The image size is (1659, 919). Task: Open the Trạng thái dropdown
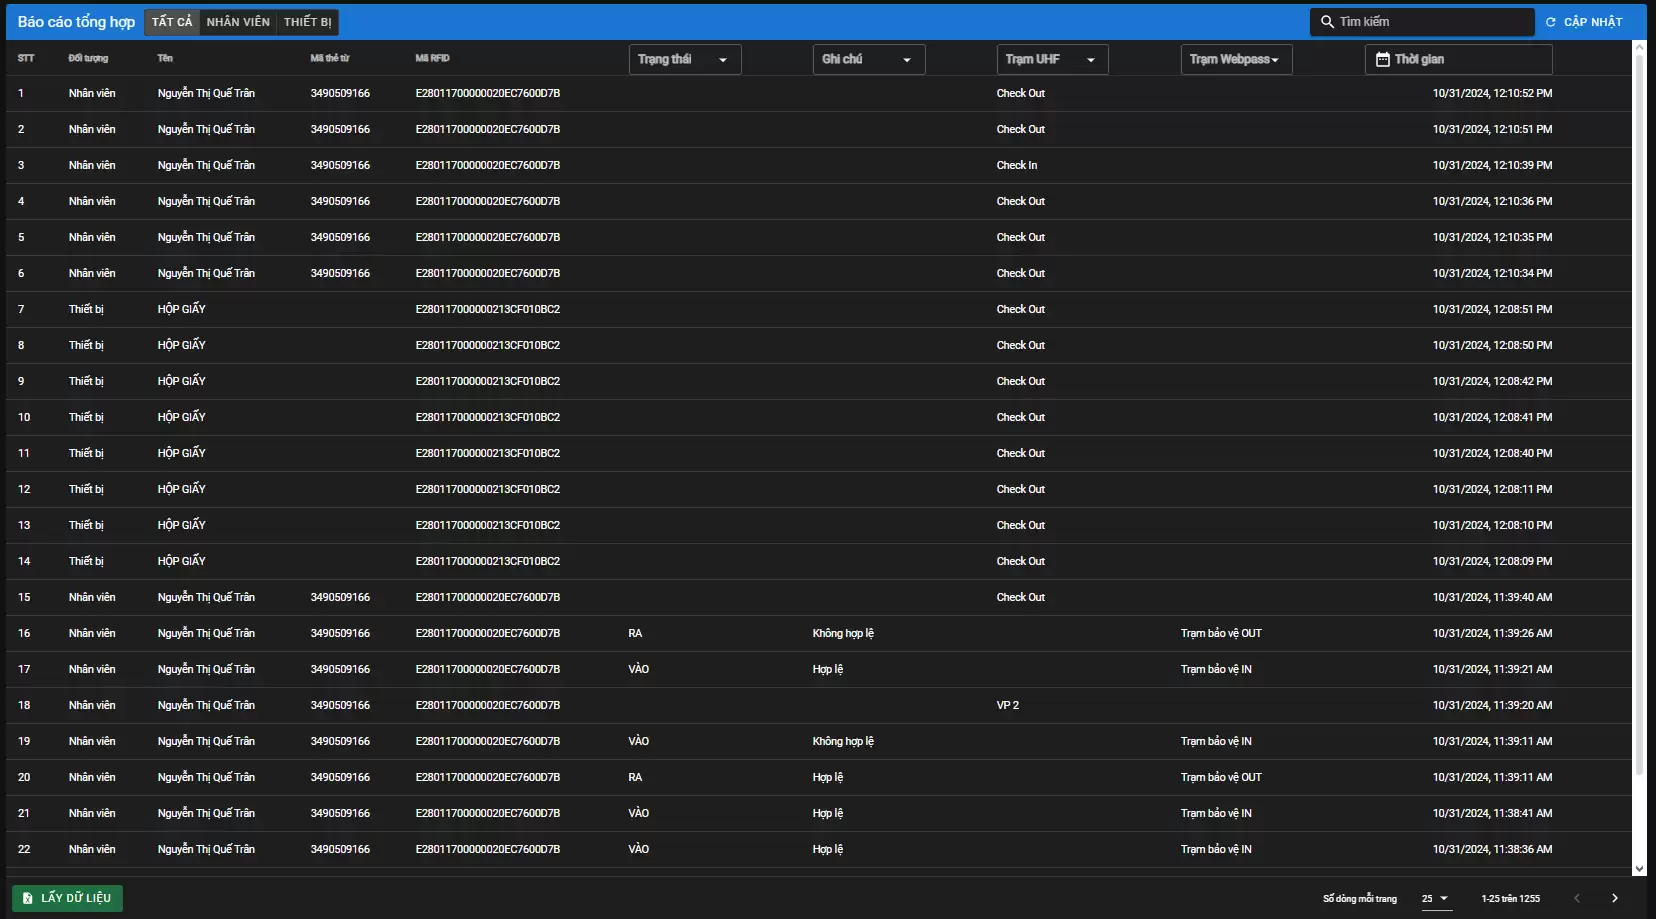pyautogui.click(x=684, y=60)
